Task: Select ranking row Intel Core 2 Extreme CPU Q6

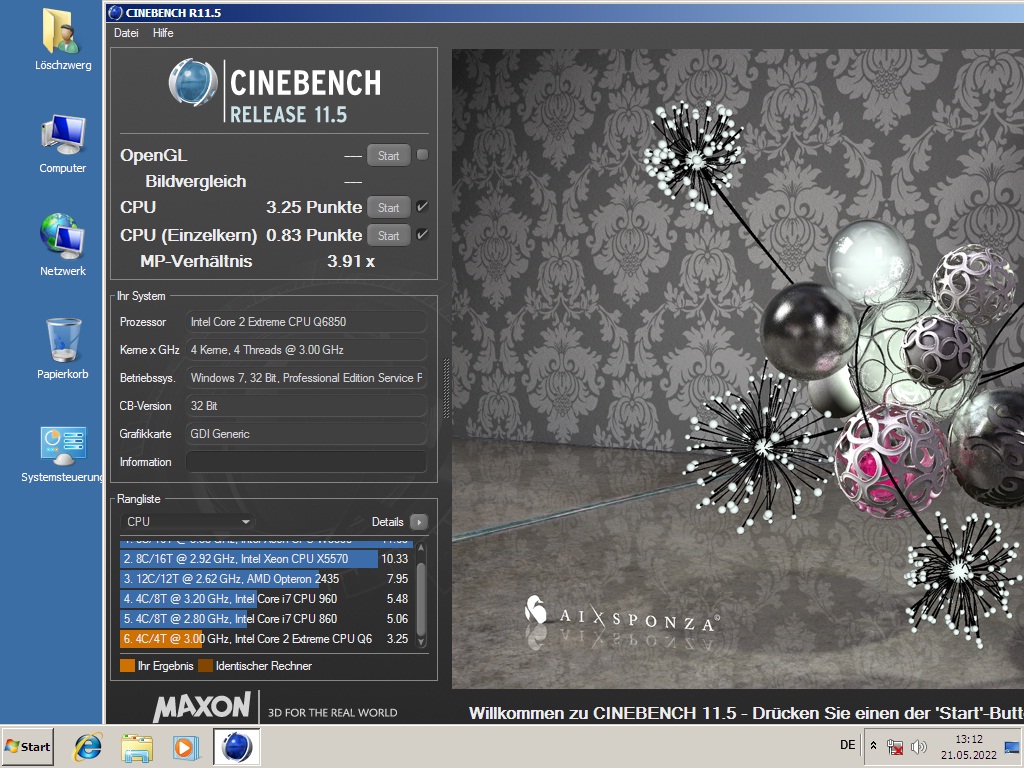Action: coord(266,639)
